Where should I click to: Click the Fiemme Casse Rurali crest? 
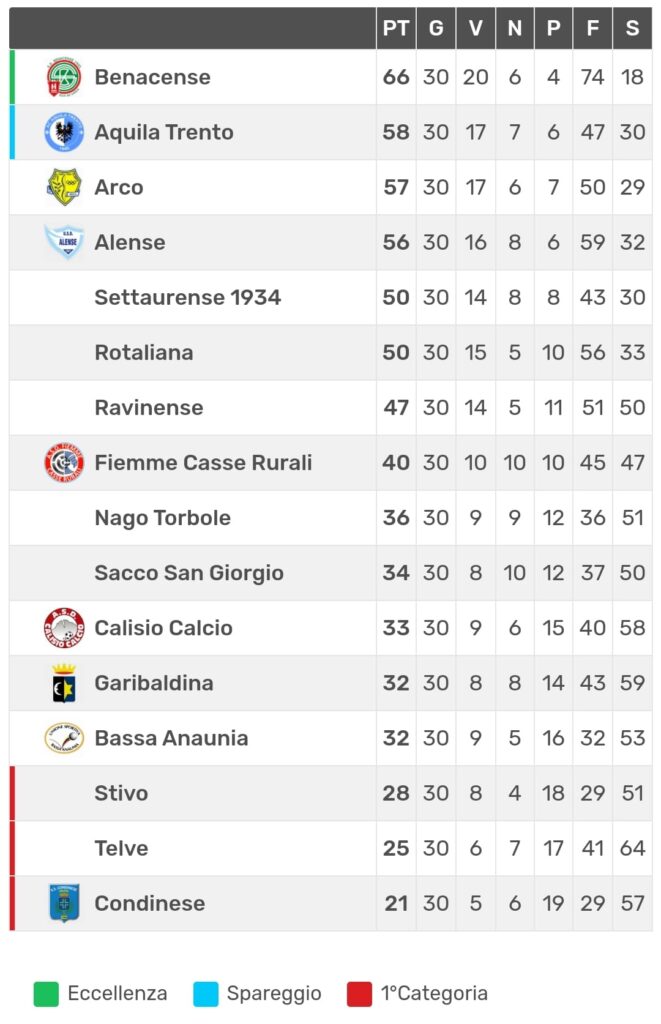64,462
